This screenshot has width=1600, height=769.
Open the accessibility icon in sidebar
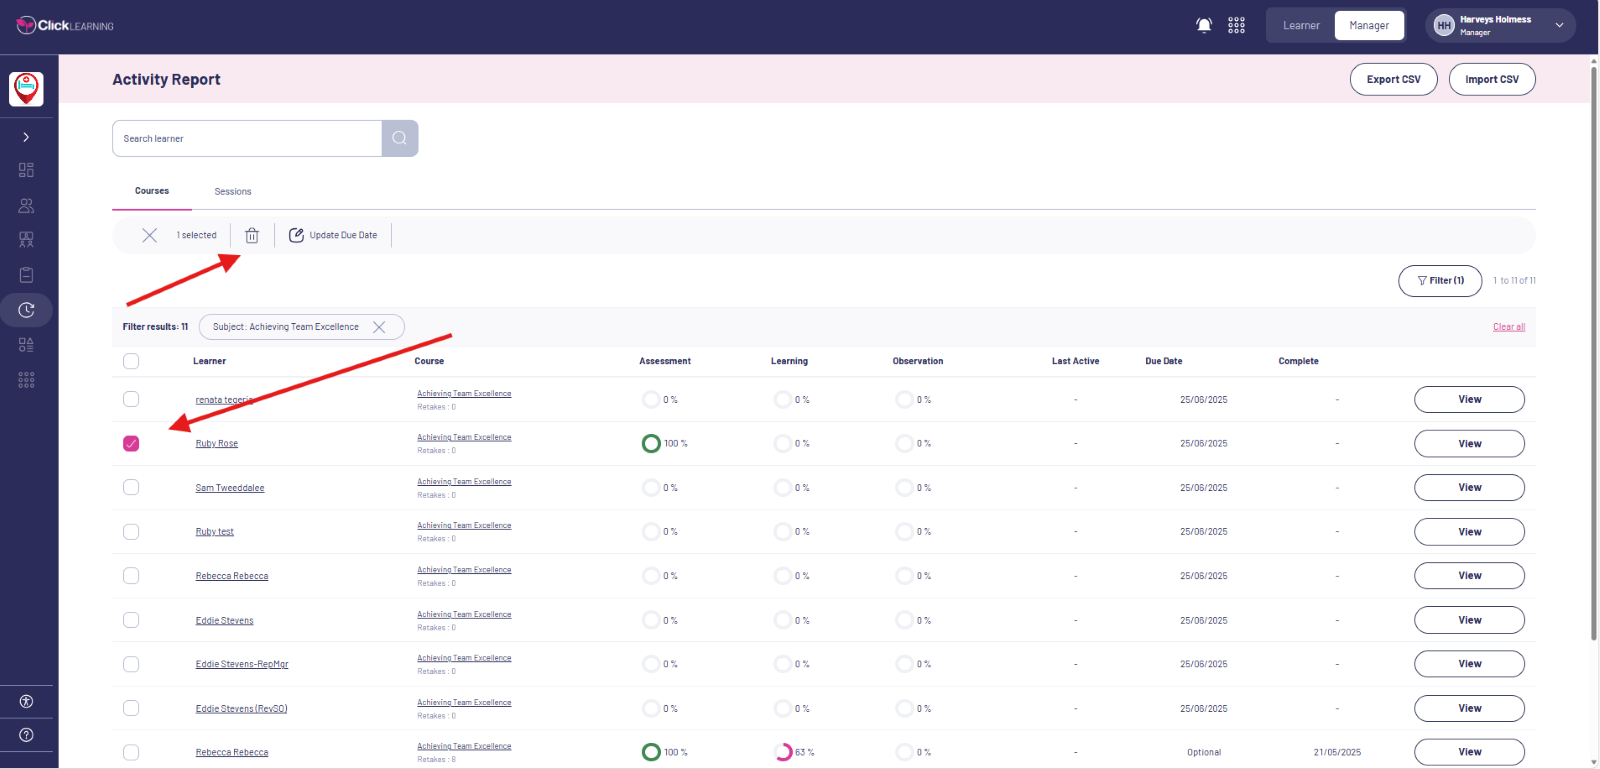[x=26, y=701]
